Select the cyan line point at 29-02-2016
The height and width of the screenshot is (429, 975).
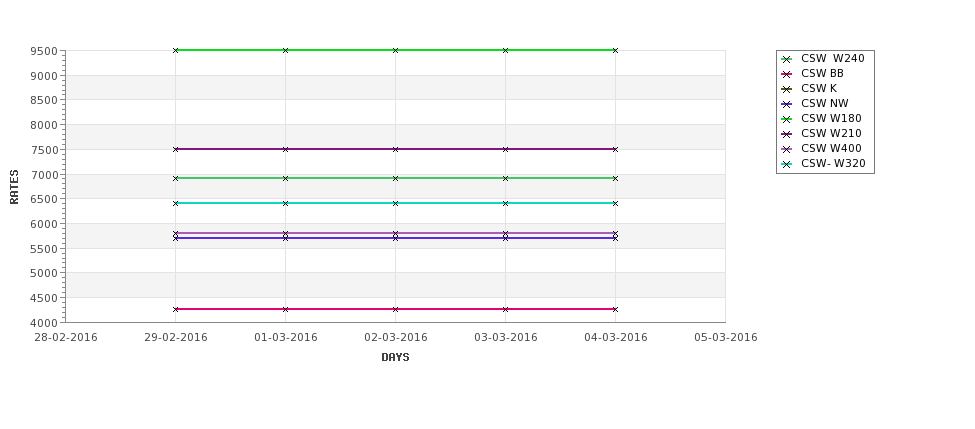175,203
